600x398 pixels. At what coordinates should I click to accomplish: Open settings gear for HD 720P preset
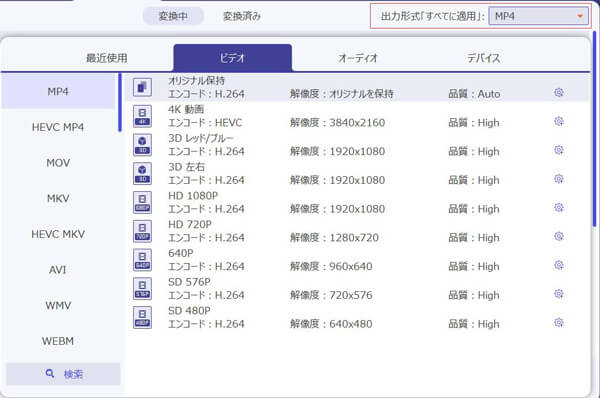559,236
